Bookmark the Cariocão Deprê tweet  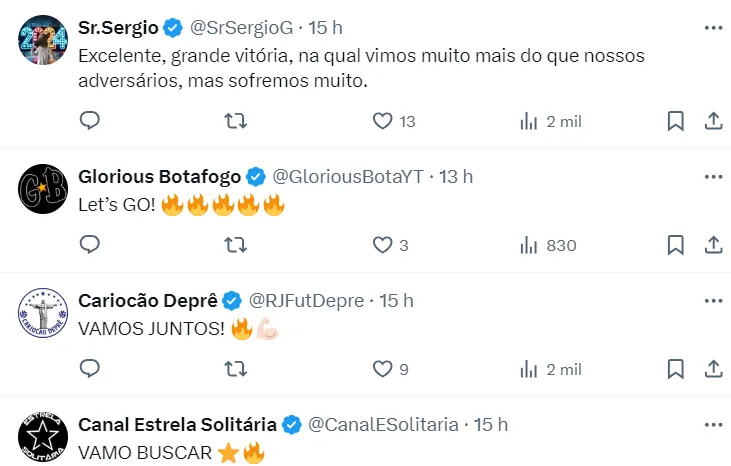(676, 369)
